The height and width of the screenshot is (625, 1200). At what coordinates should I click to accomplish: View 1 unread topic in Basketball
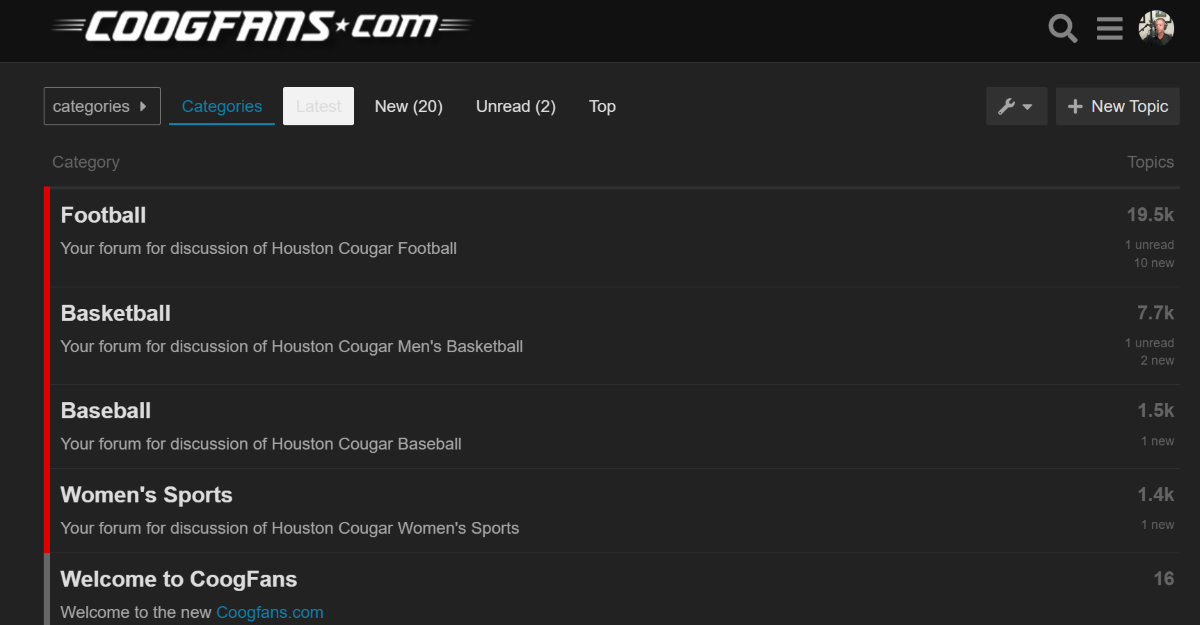pyautogui.click(x=1149, y=343)
